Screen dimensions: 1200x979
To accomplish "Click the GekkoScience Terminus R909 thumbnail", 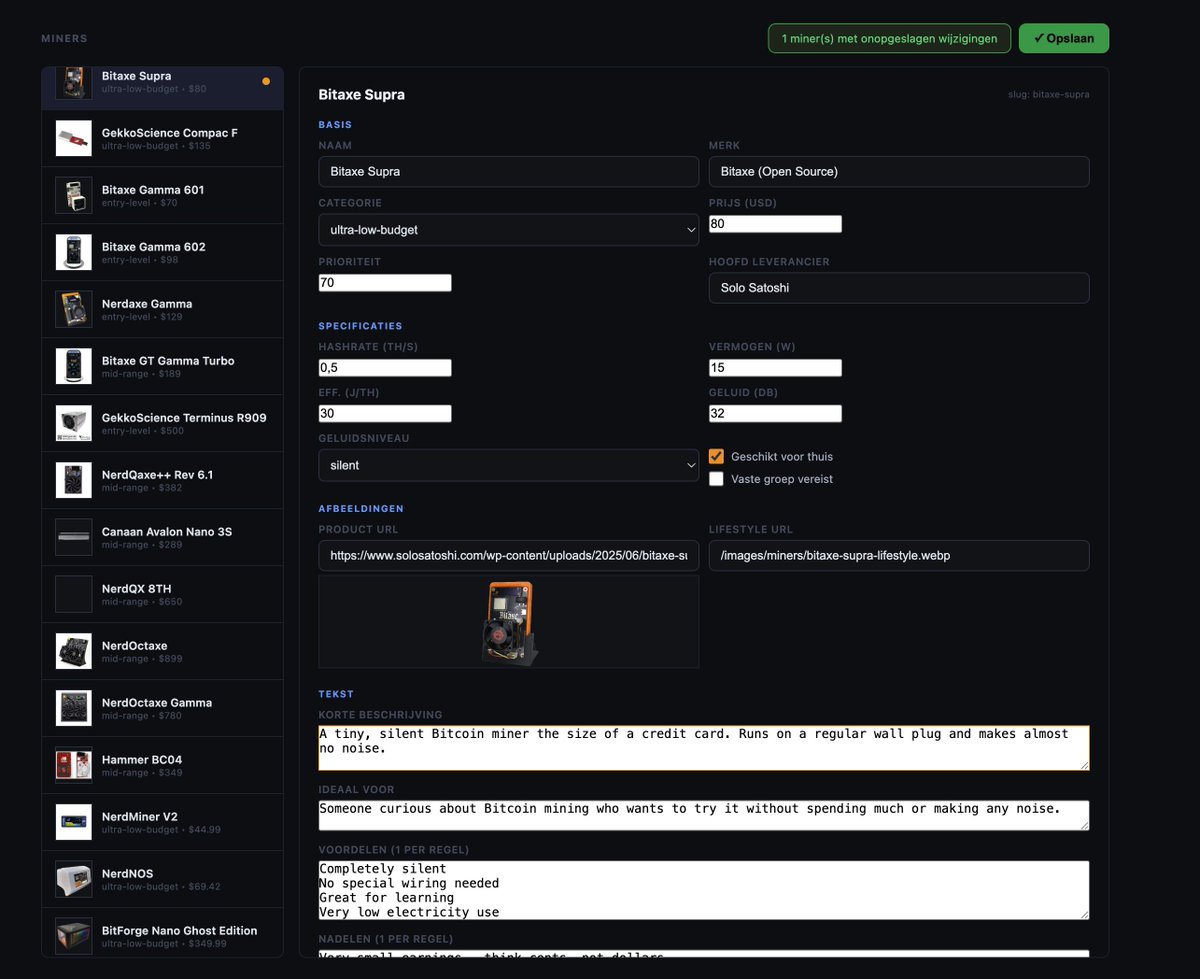I will coord(74,423).
